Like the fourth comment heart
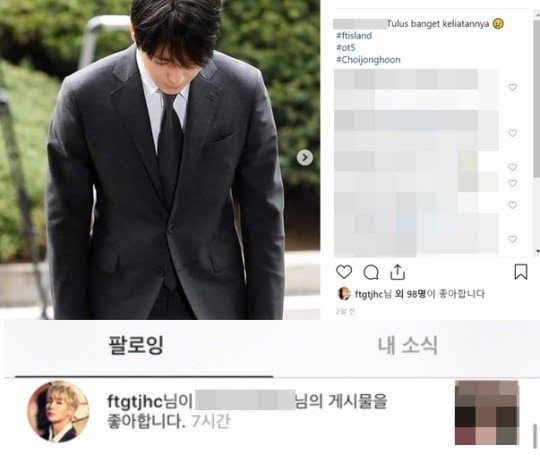This screenshot has height=462, width=540. (x=512, y=183)
